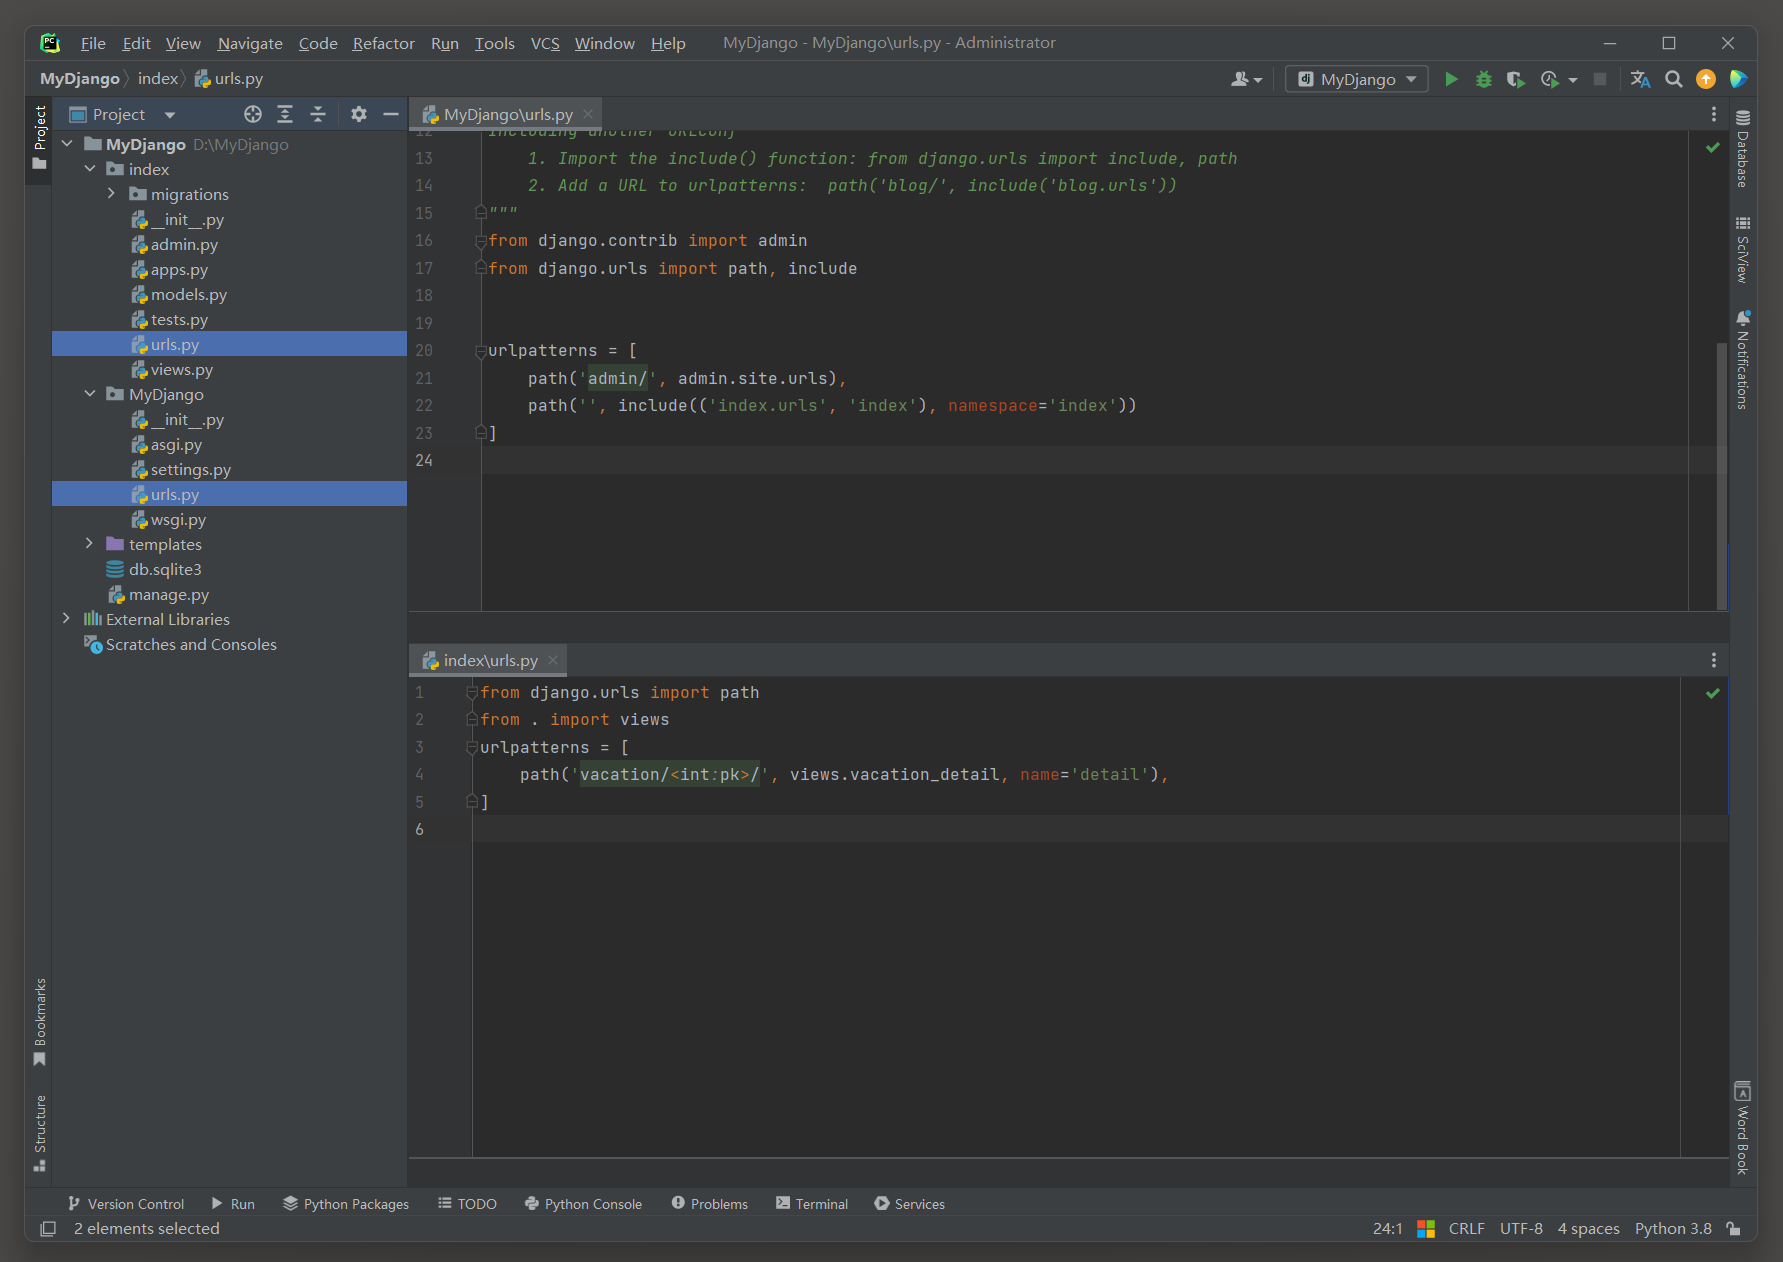Open the MyDjango run configuration dropdown
The image size is (1783, 1262).
point(1356,79)
